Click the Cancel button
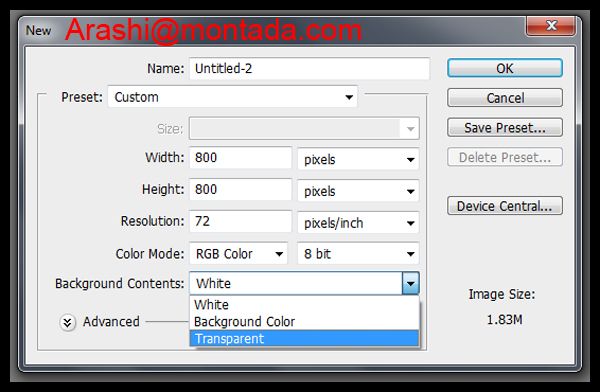This screenshot has height=392, width=600. click(505, 98)
